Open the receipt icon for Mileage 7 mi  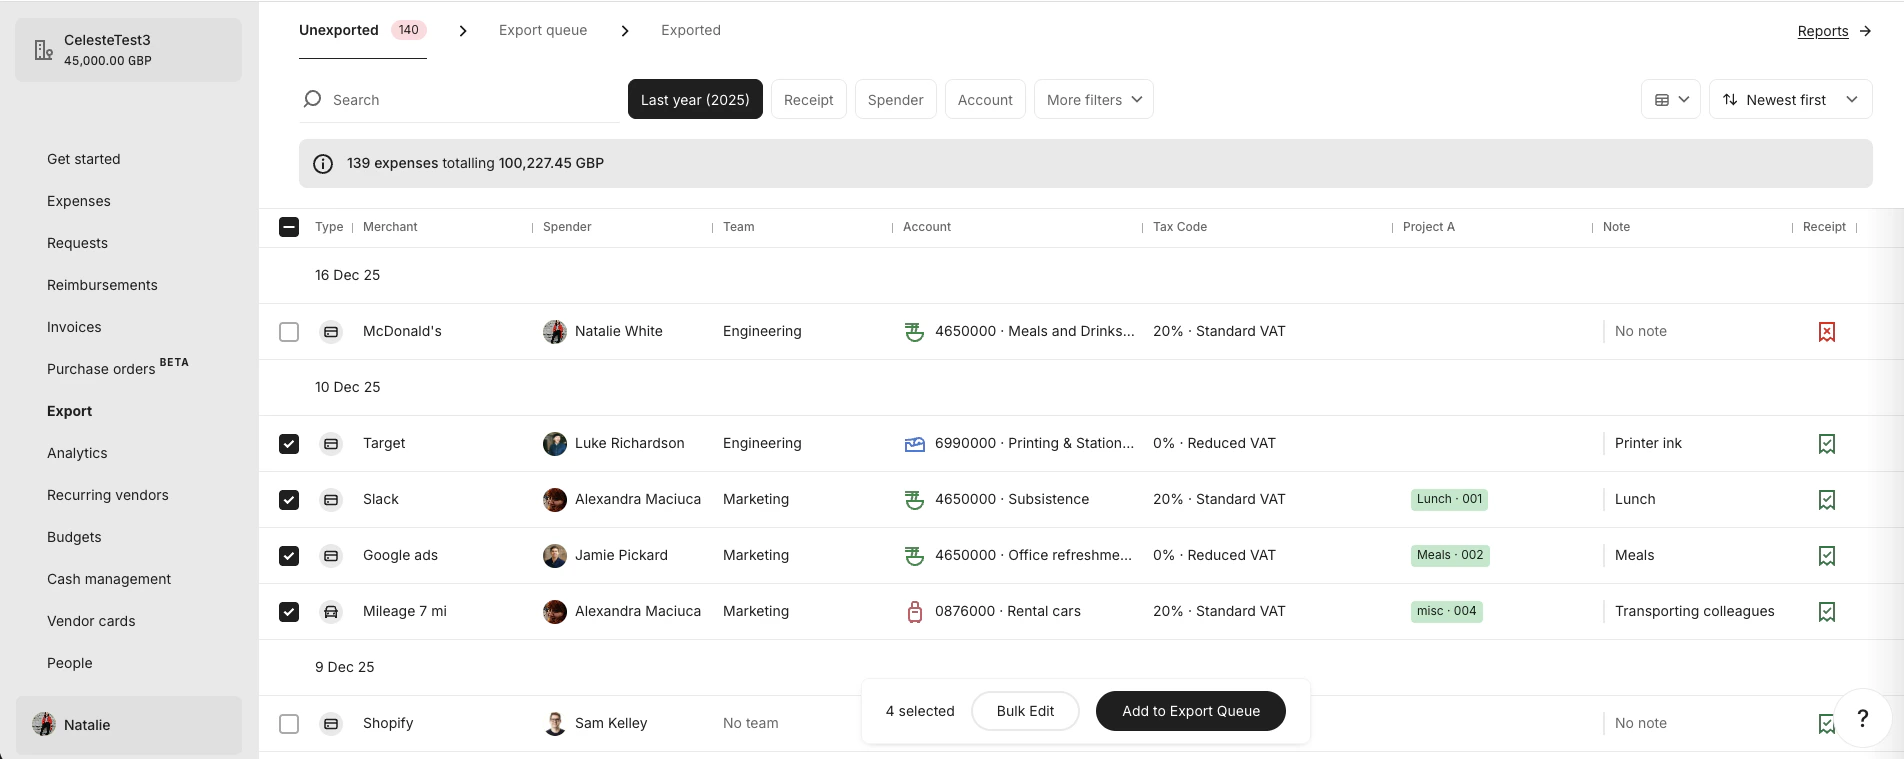[1827, 612]
